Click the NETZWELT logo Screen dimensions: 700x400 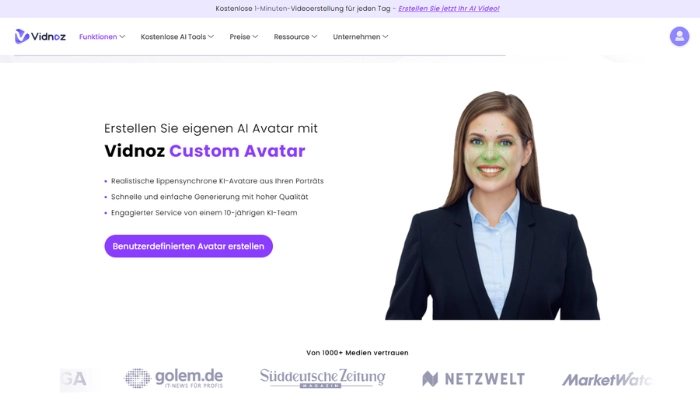[x=473, y=379]
